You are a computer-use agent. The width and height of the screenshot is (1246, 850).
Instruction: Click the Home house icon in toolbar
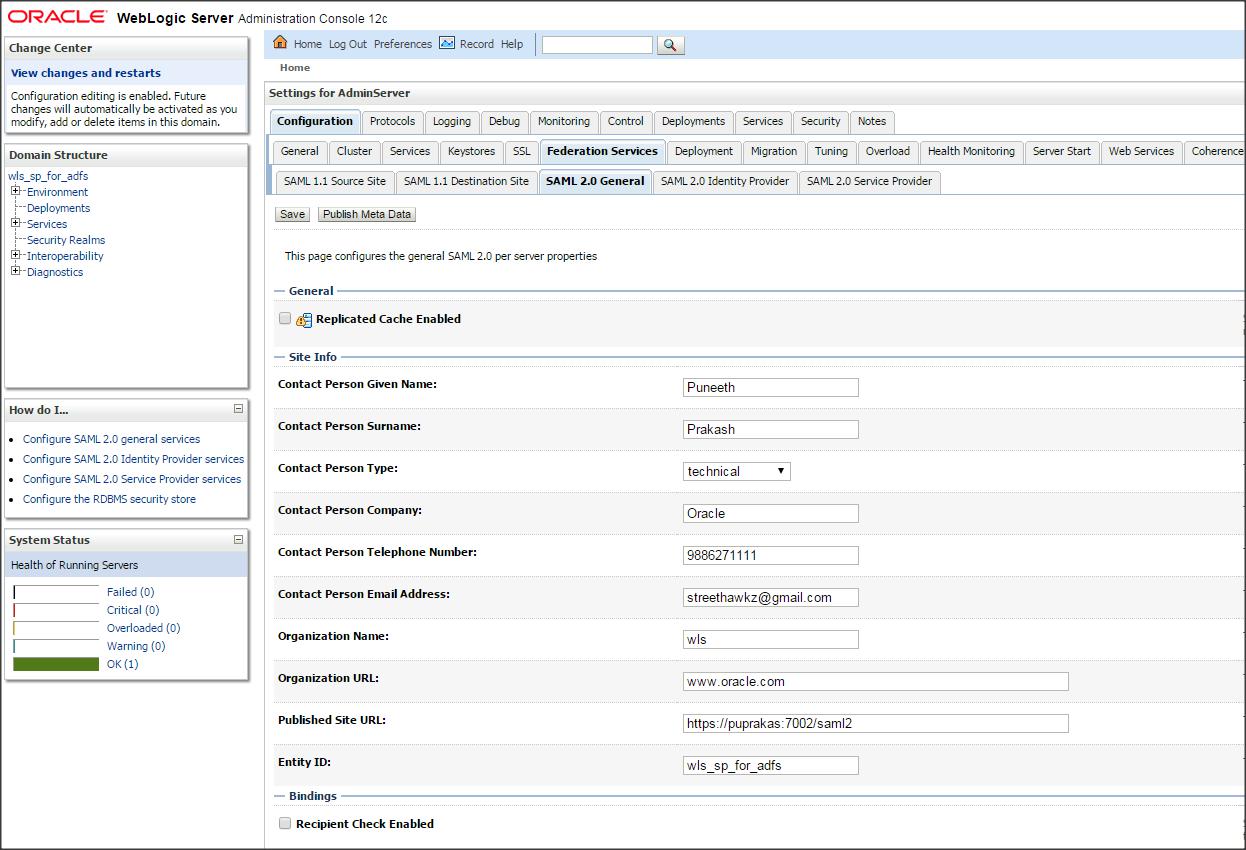pyautogui.click(x=280, y=43)
